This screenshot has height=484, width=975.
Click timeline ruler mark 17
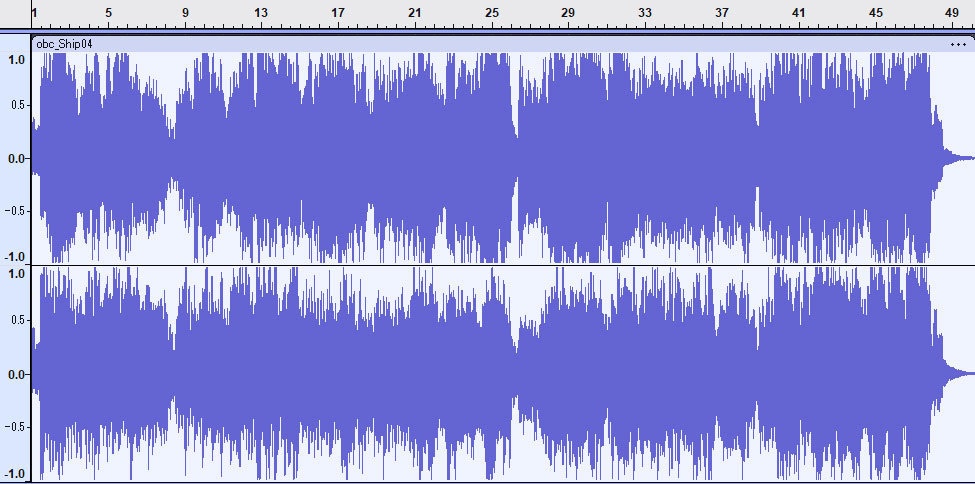(x=338, y=12)
